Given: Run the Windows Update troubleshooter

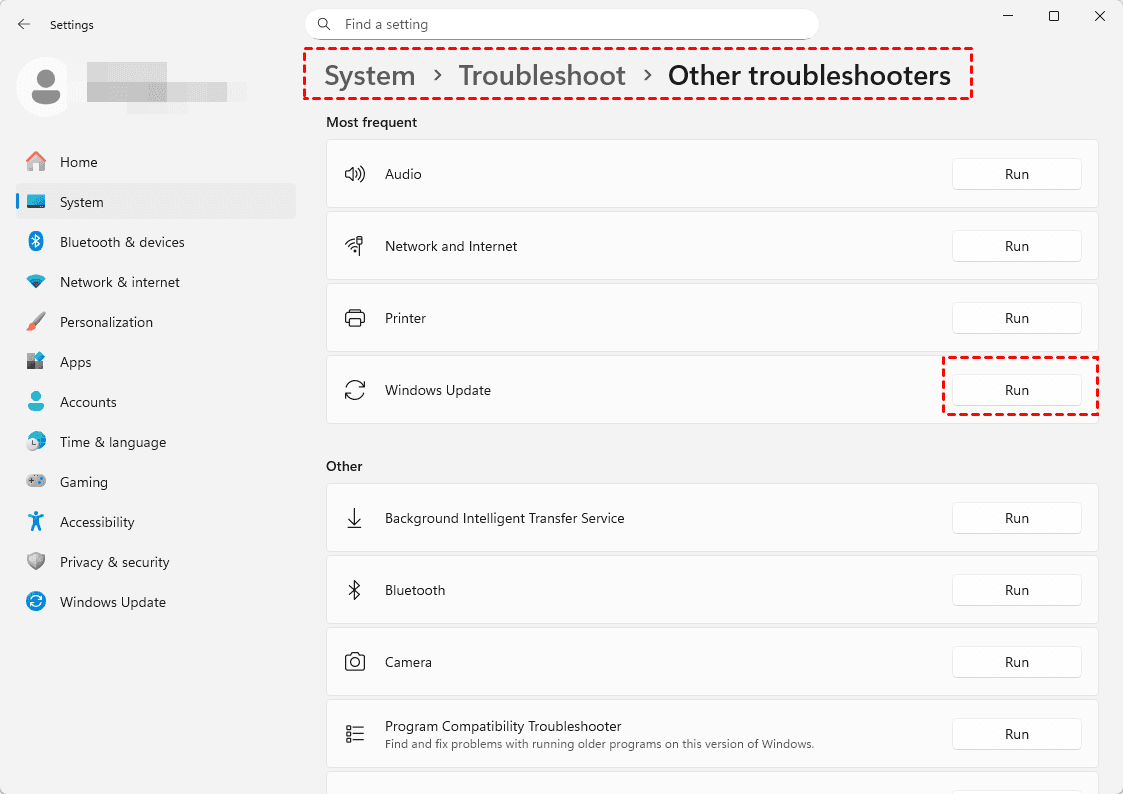Looking at the screenshot, I should click(1016, 390).
